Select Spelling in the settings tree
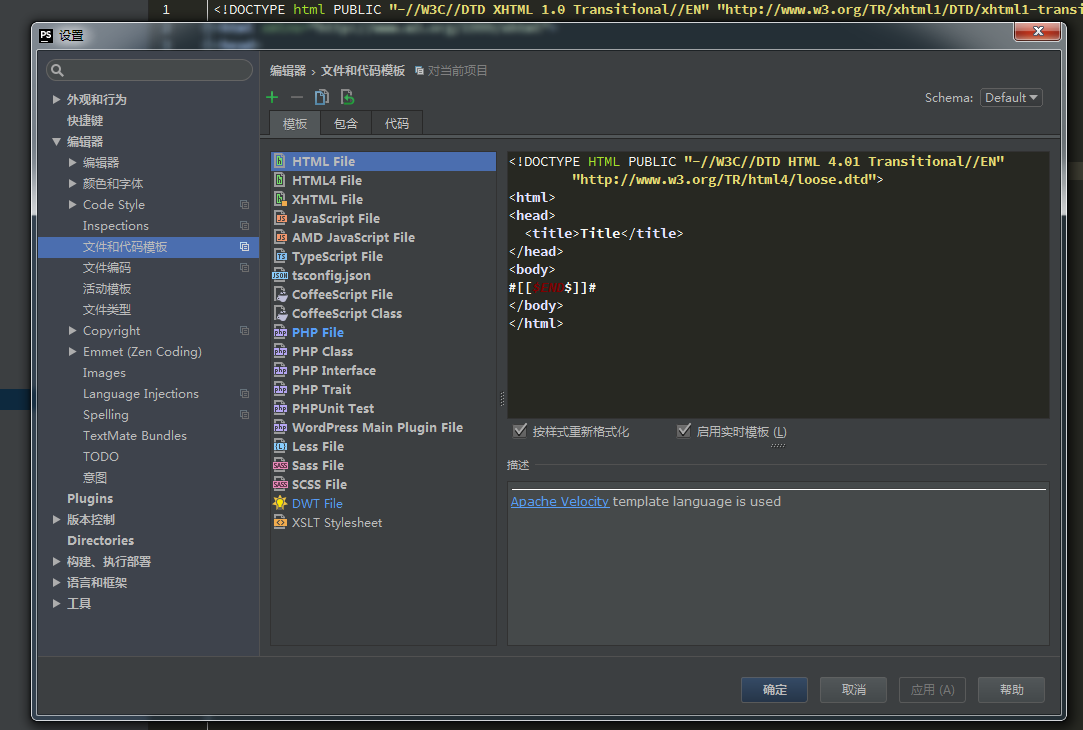Screen dimensions: 1083x730 point(106,414)
